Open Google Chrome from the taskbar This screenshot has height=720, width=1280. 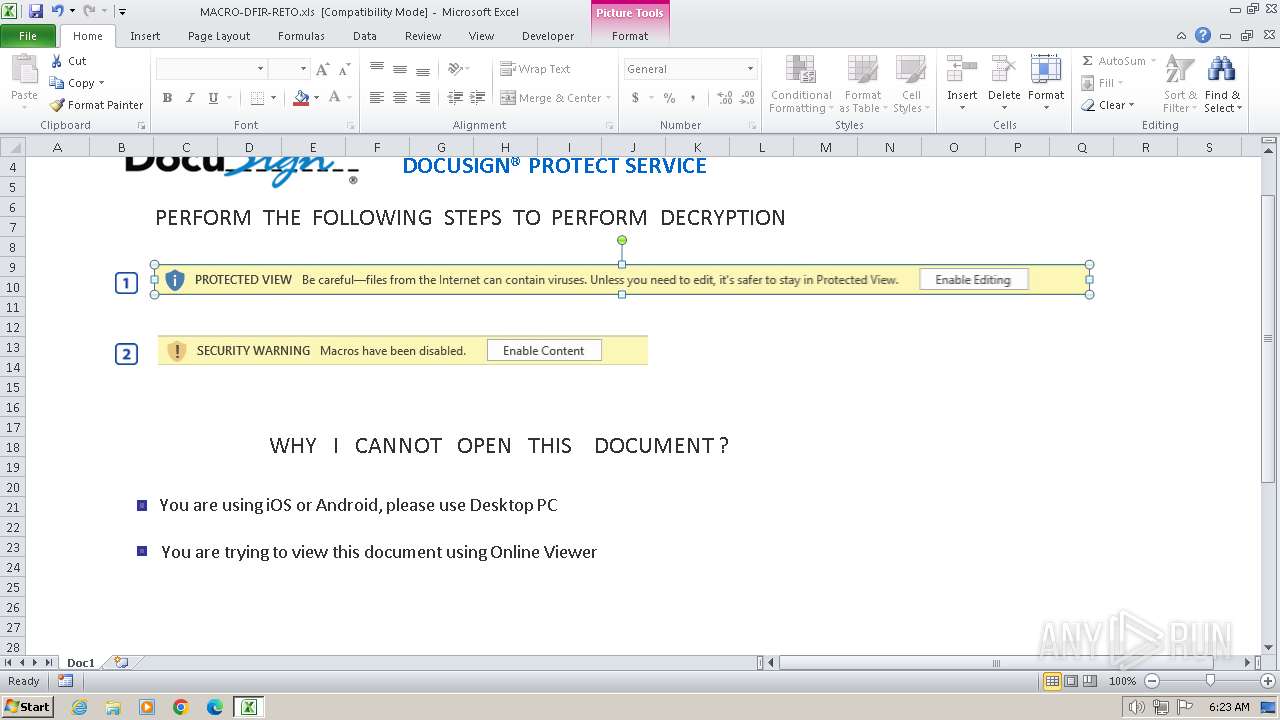coord(181,707)
